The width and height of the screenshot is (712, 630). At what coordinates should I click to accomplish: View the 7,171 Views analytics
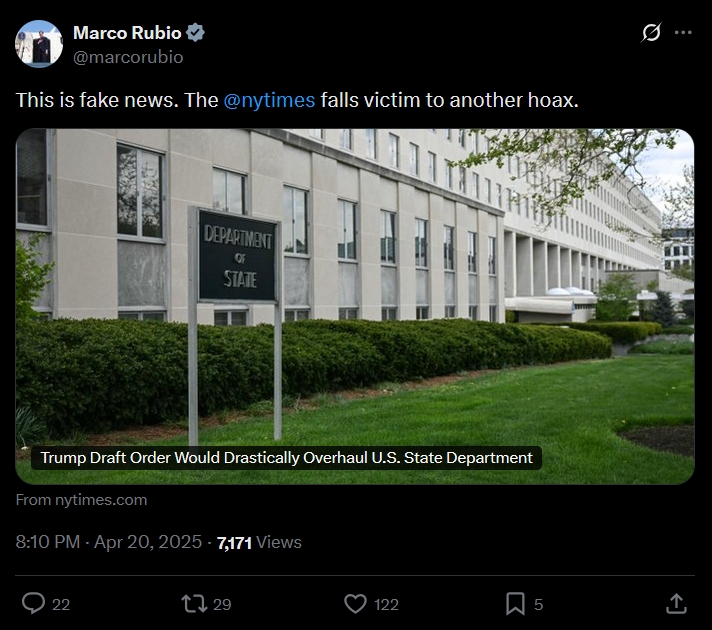click(x=259, y=542)
